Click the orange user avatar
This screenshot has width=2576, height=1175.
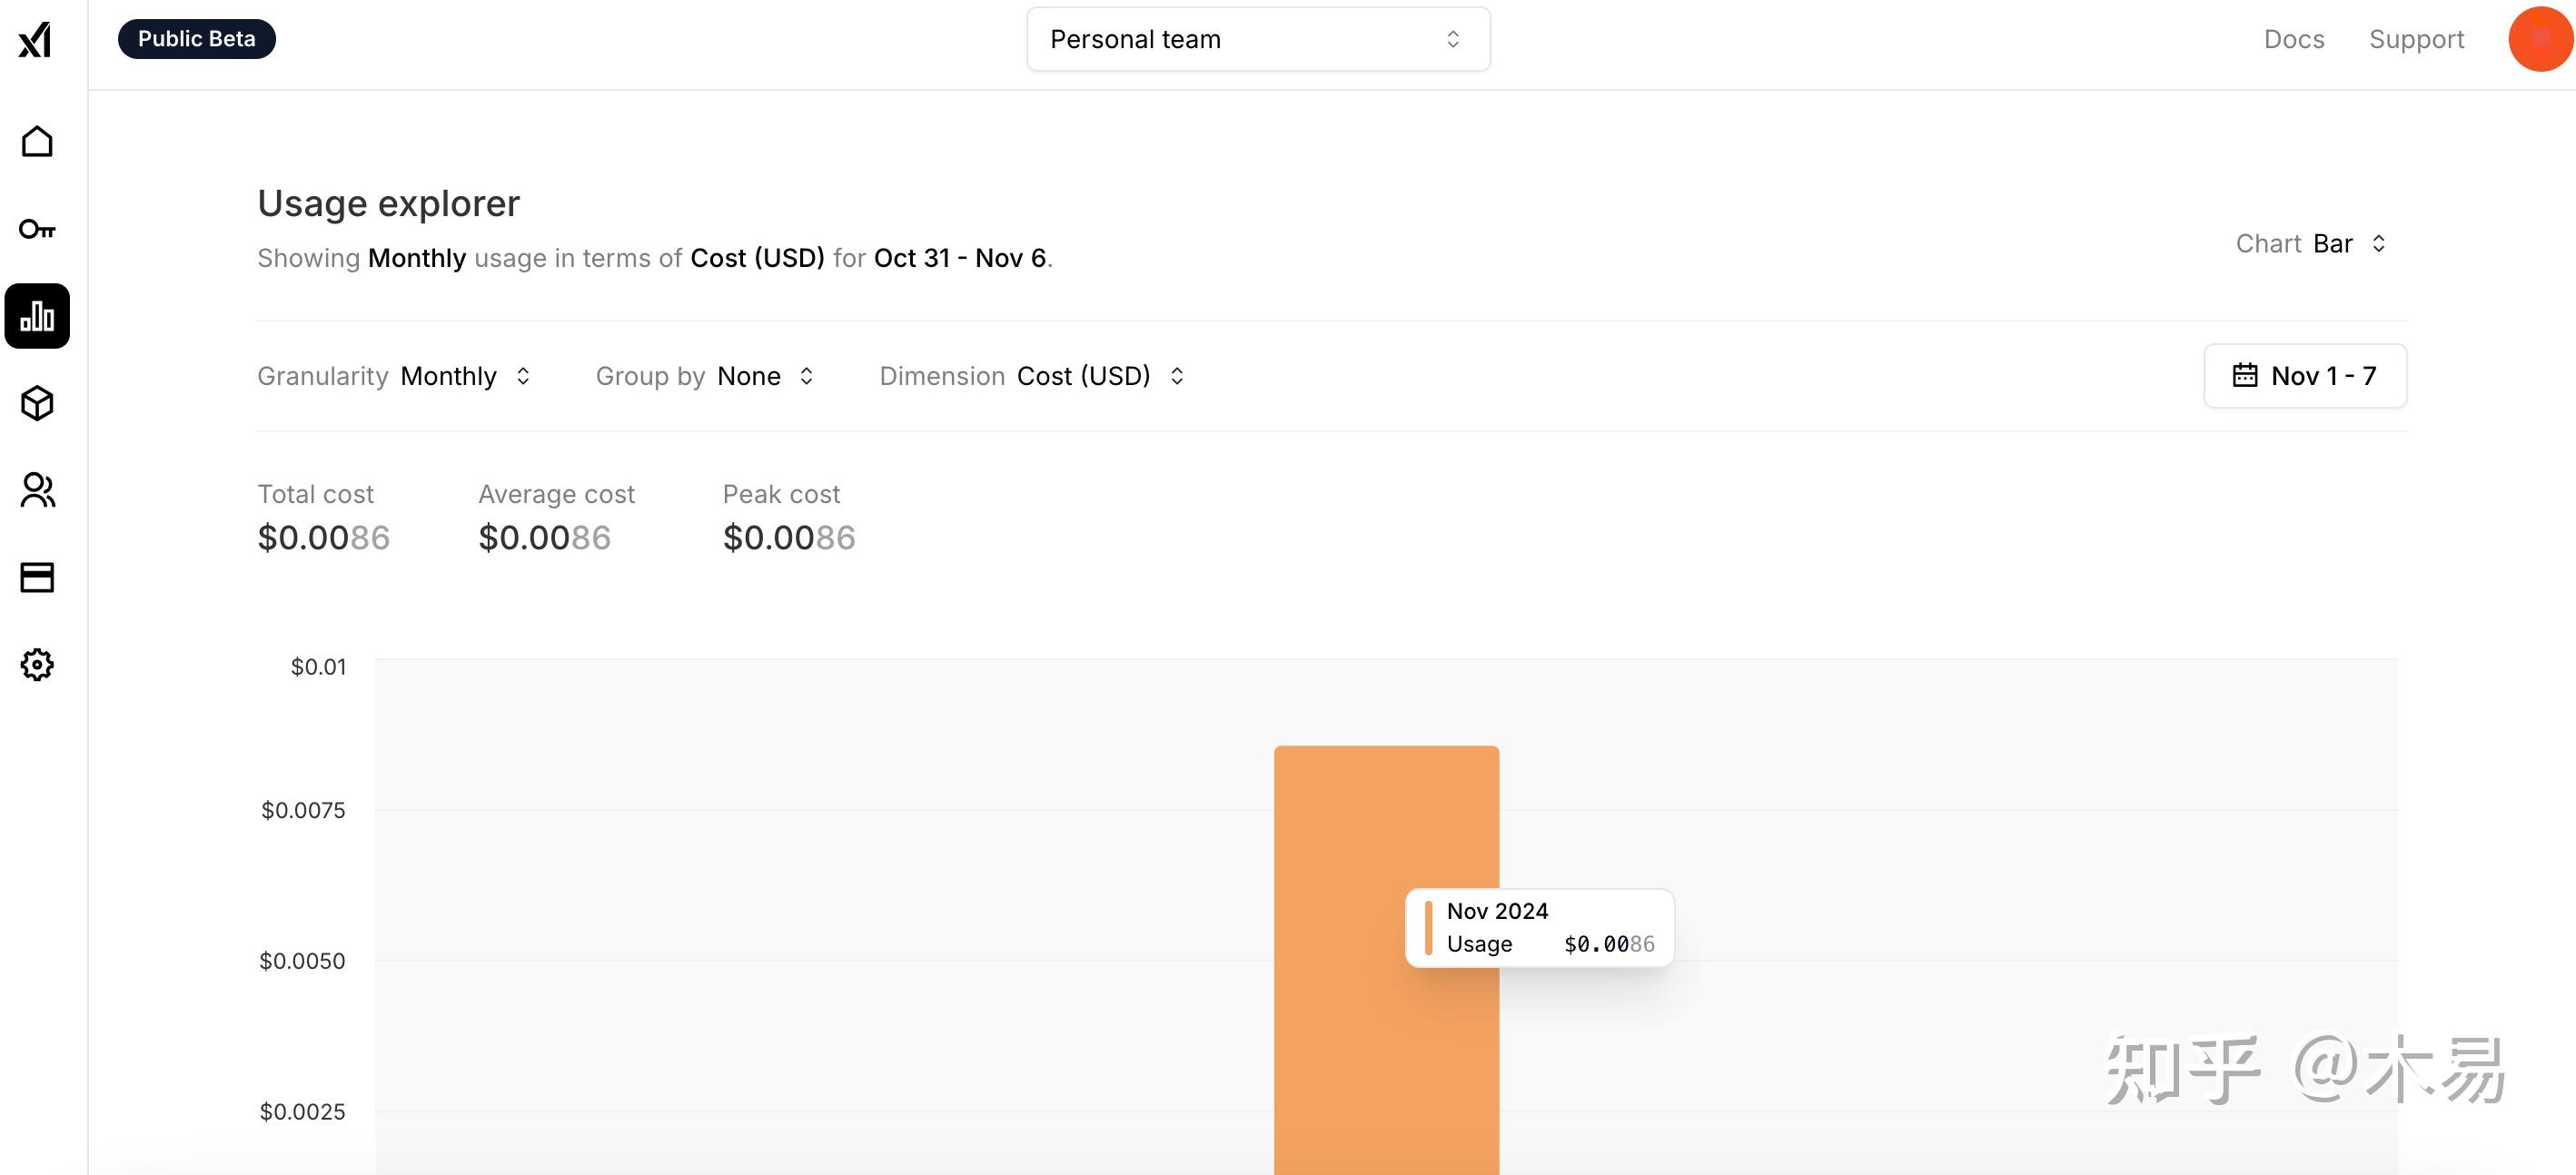(2539, 39)
